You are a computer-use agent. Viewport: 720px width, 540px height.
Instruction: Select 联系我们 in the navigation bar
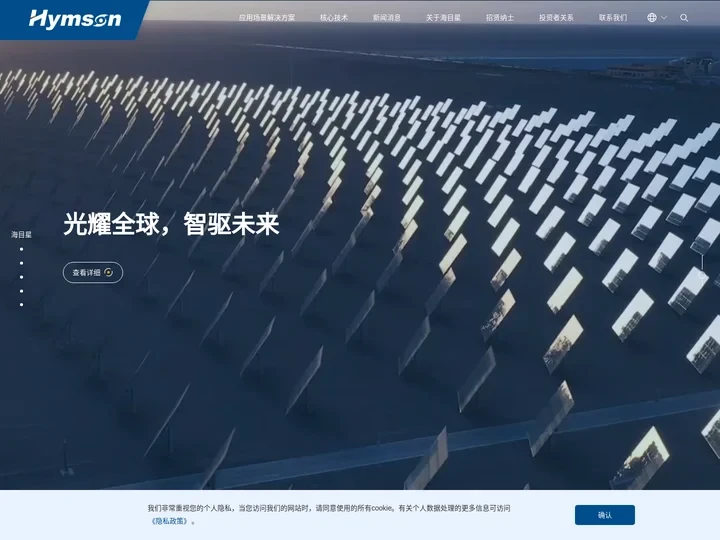(613, 17)
